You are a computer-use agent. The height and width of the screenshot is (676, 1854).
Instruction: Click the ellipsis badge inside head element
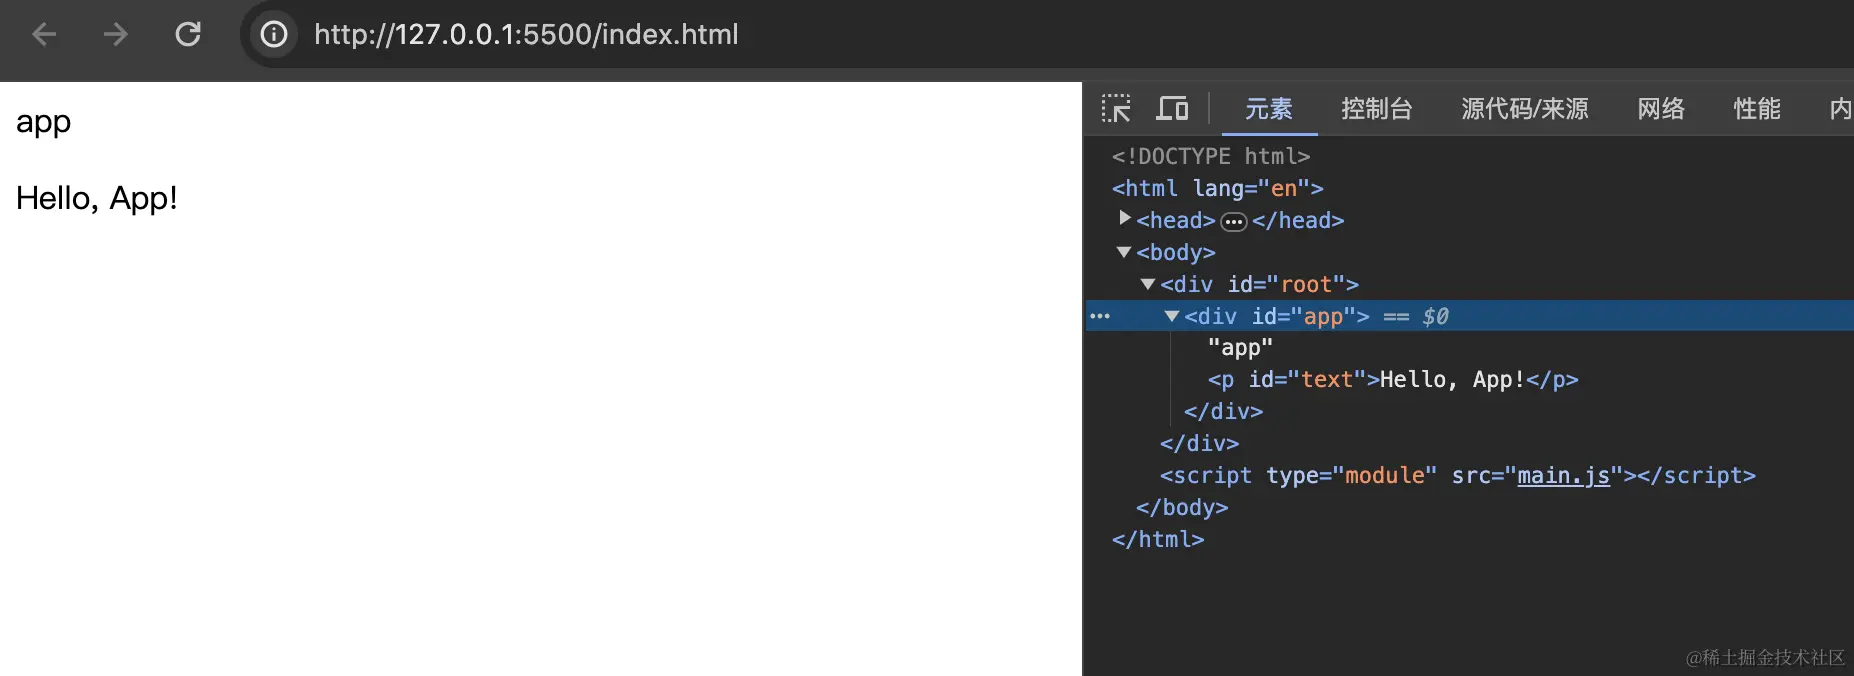coord(1234,221)
